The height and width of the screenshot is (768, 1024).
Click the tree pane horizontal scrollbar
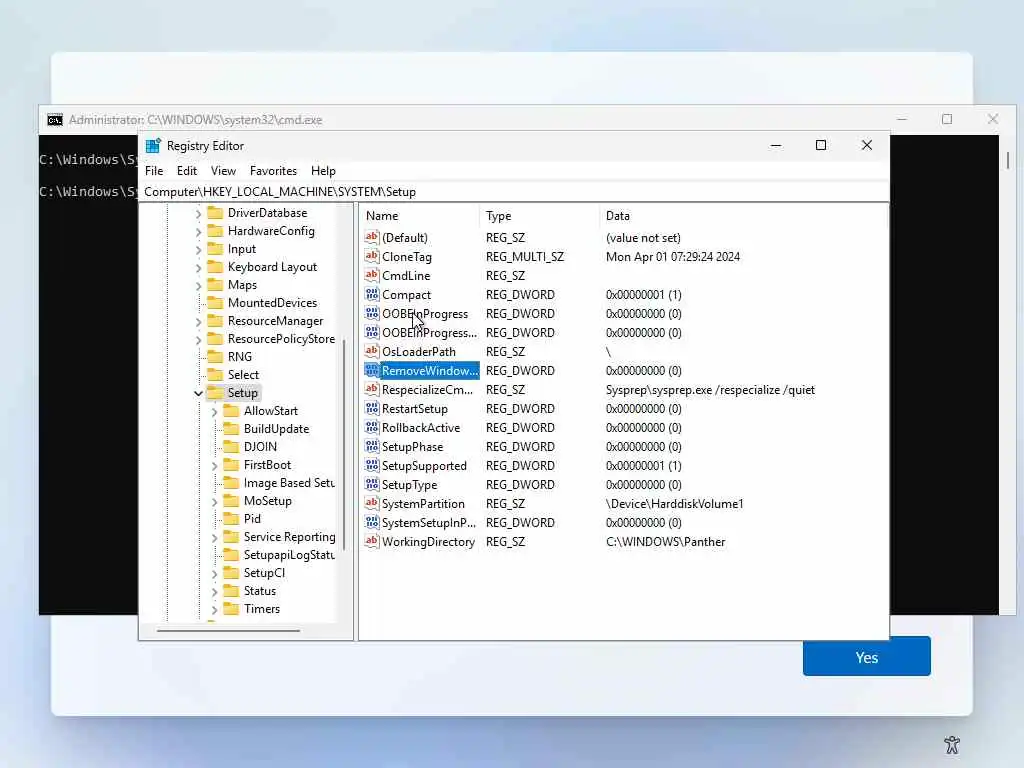pyautogui.click(x=229, y=631)
